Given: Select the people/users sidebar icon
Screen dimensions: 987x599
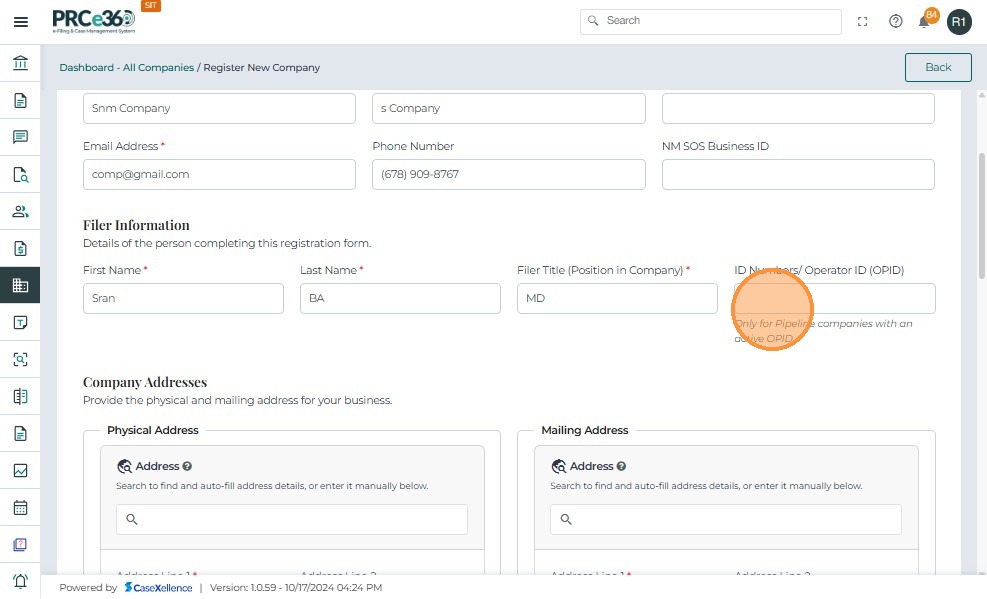Looking at the screenshot, I should click(20, 211).
